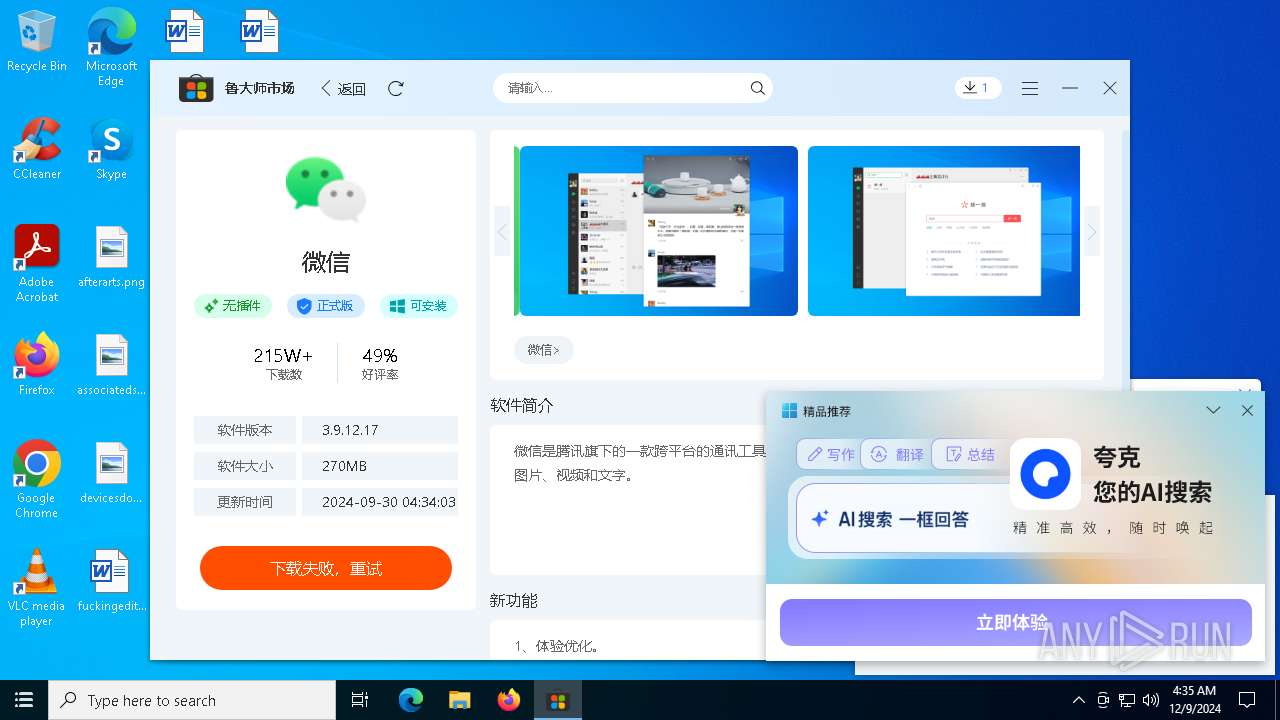The width and height of the screenshot is (1280, 720).
Task: Click the magnifier search icon
Action: point(758,88)
